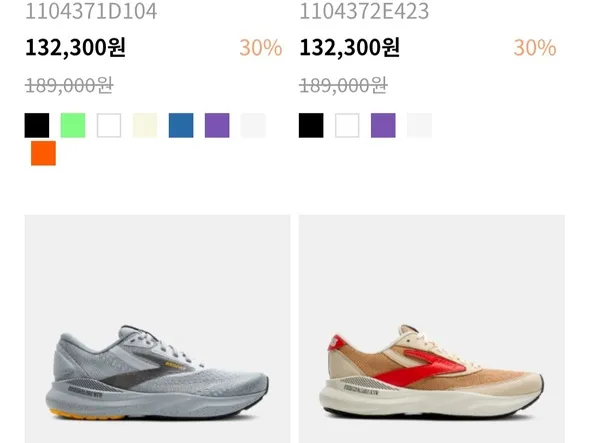Open the gray running shoe product image
The height and width of the screenshot is (443, 590).
[x=158, y=329]
